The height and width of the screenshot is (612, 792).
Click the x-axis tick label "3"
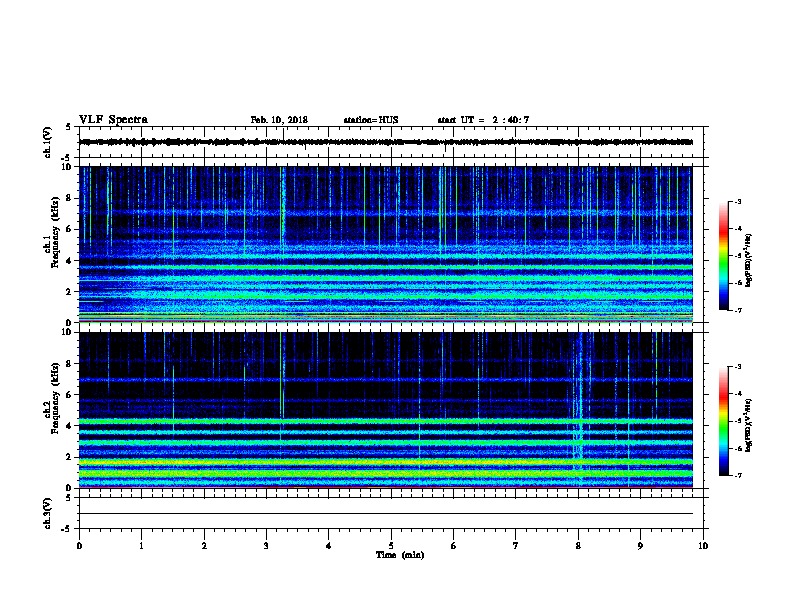click(266, 546)
